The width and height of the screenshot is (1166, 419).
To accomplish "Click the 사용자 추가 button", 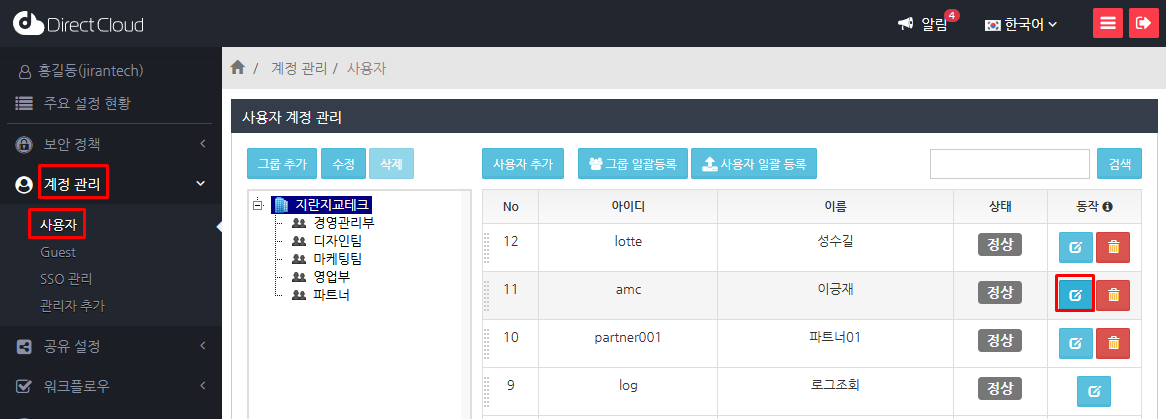I will [522, 164].
